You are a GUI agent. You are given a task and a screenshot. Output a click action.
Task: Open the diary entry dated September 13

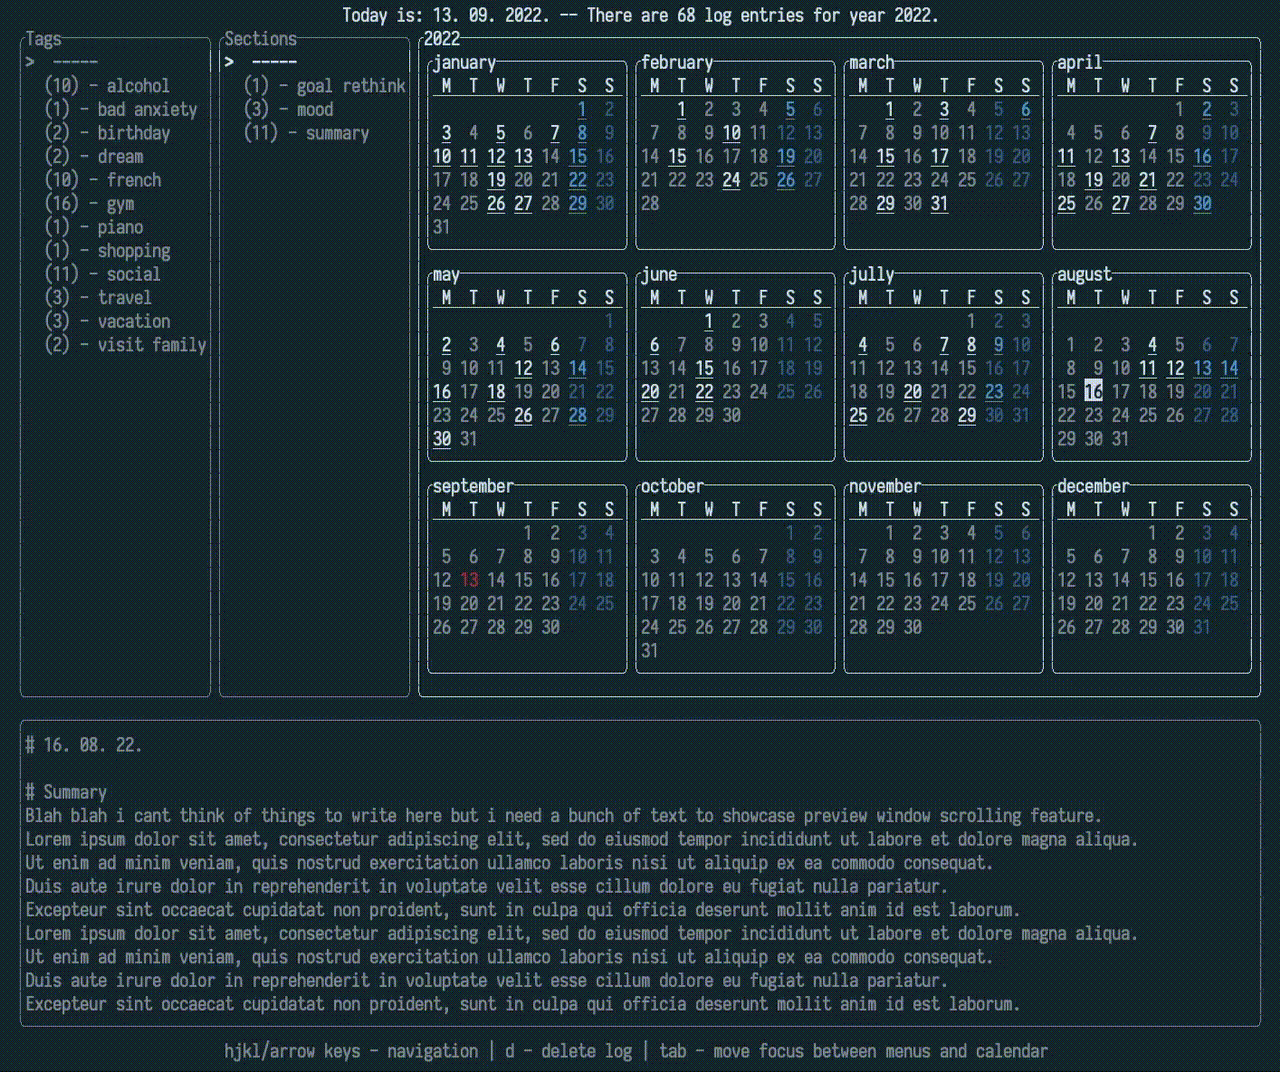click(x=469, y=580)
